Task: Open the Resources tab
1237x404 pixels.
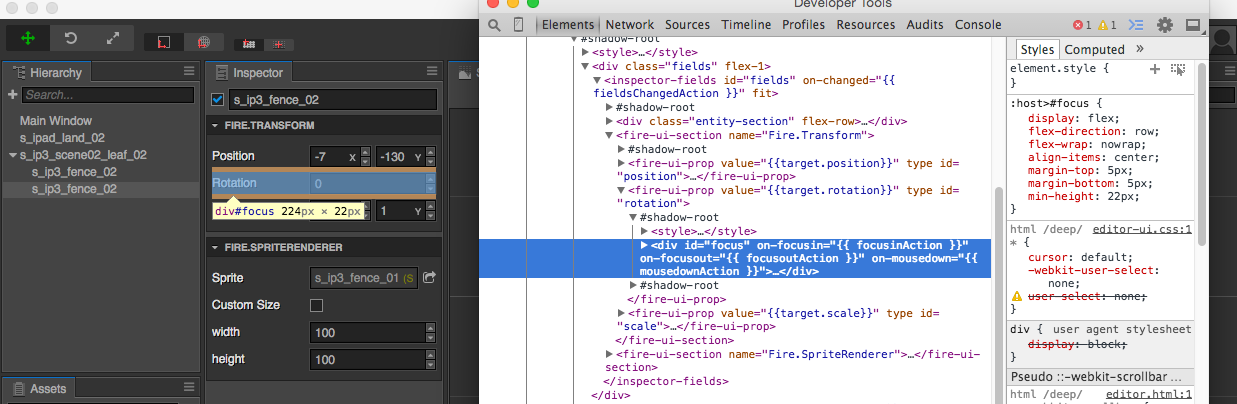Action: point(866,25)
